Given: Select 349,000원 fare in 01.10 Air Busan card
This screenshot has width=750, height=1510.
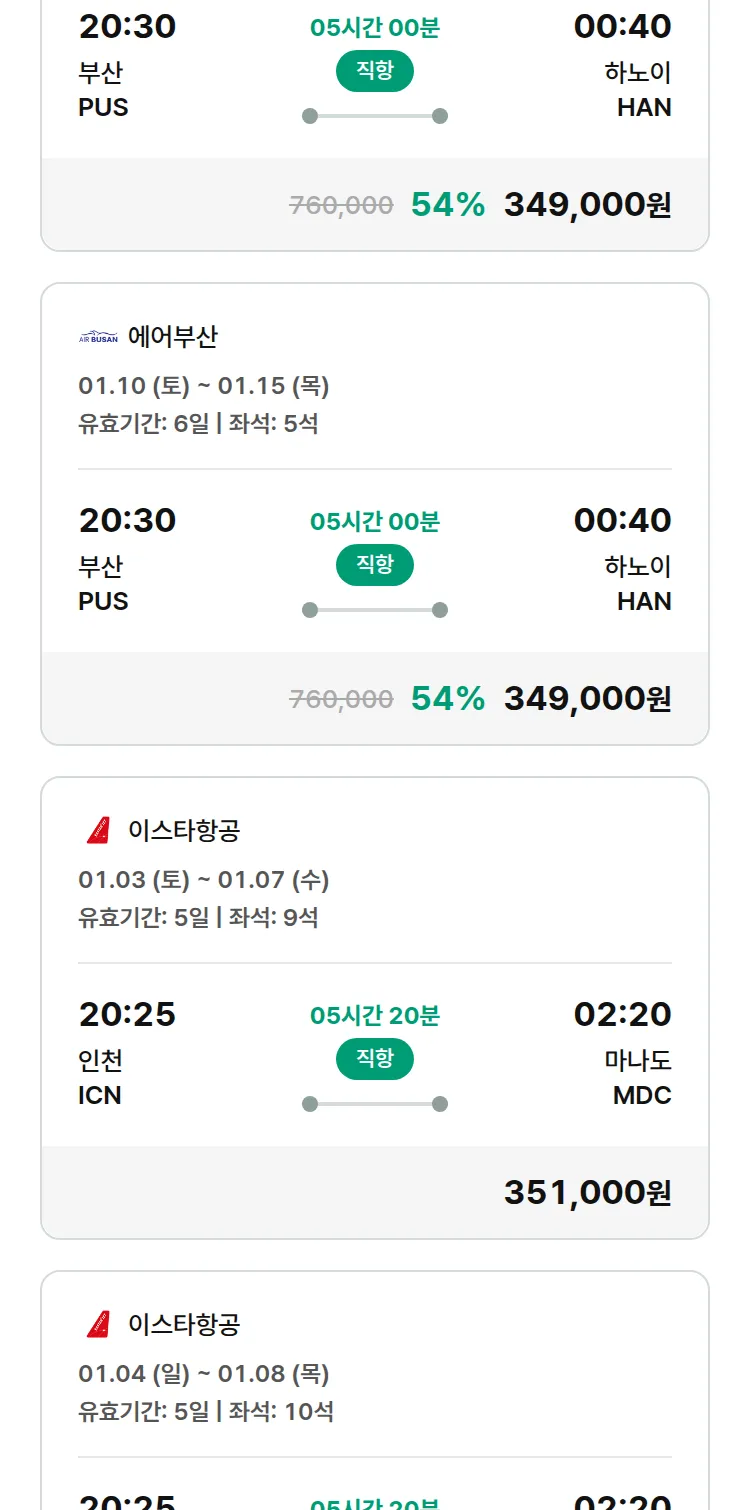Looking at the screenshot, I should 587,698.
